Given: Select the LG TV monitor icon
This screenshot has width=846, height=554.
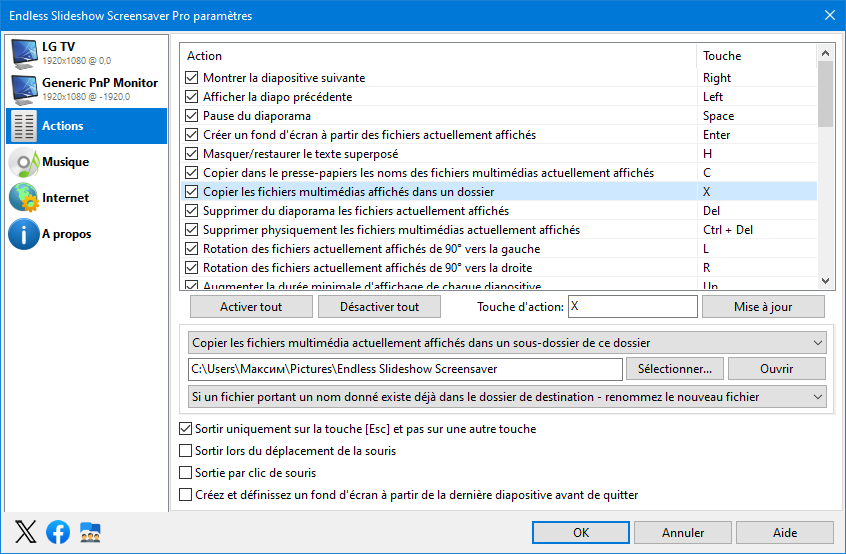Looking at the screenshot, I should pyautogui.click(x=24, y=53).
